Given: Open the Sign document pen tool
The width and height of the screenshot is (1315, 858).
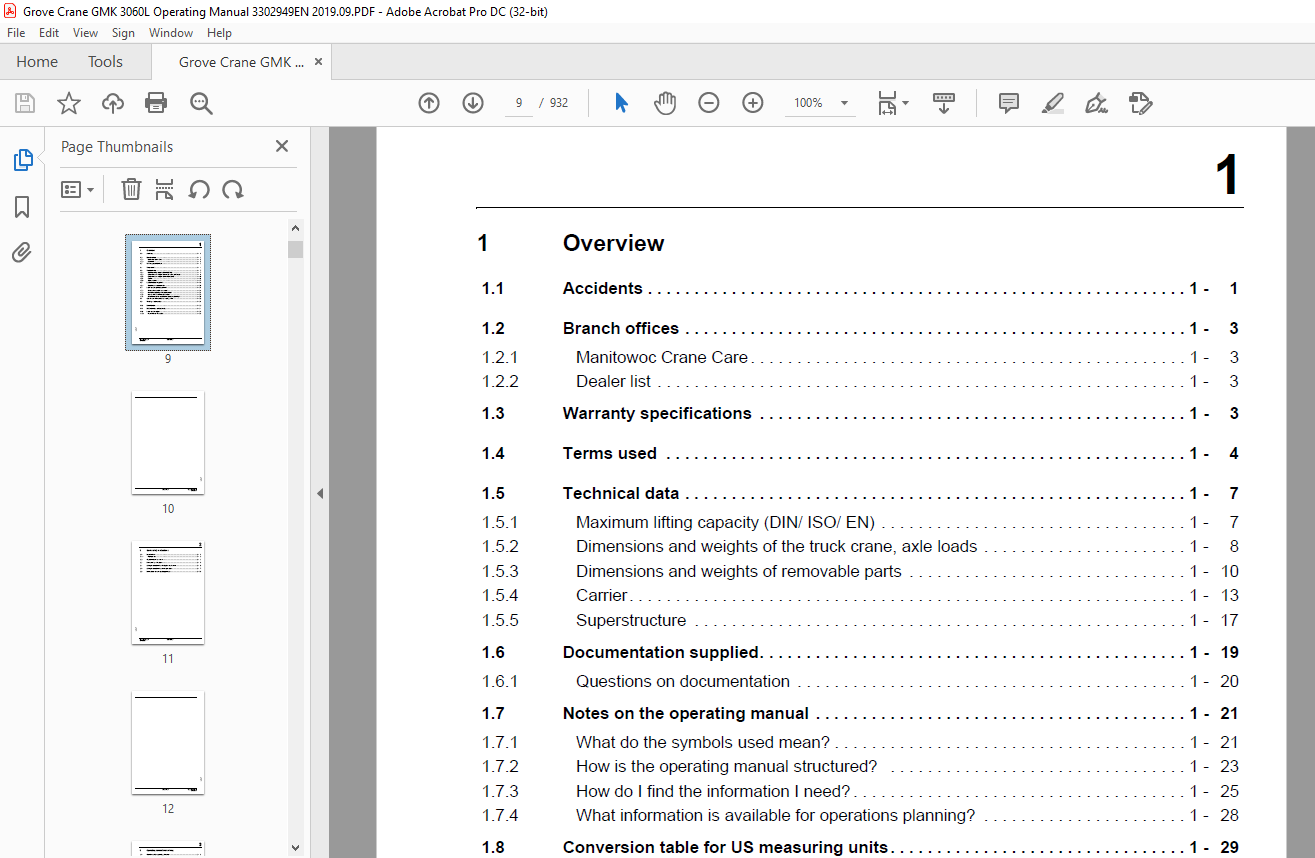Looking at the screenshot, I should point(1096,103).
